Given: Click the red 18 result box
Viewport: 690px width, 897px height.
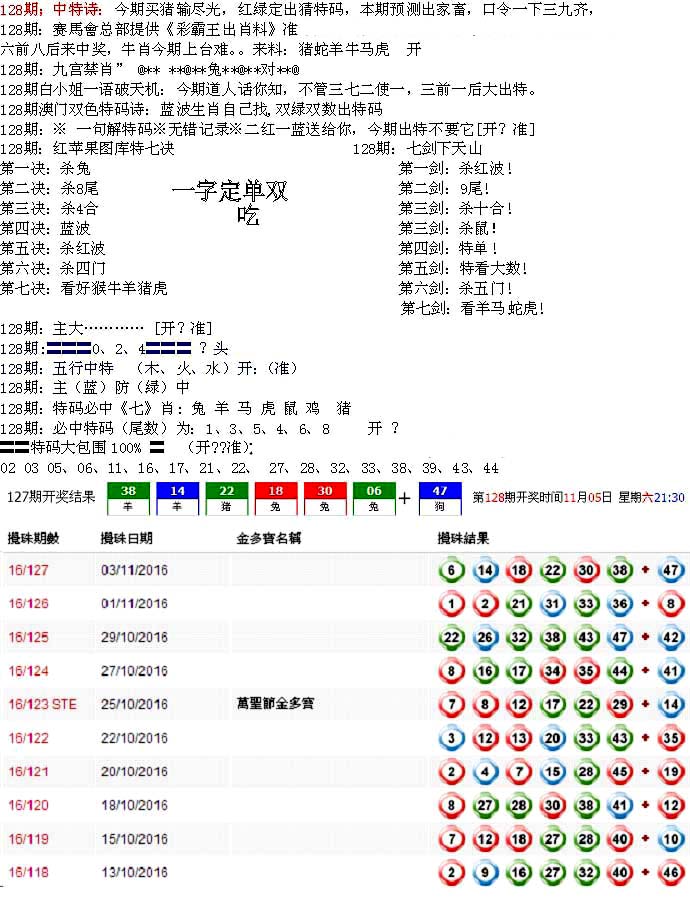Looking at the screenshot, I should pyautogui.click(x=276, y=498).
